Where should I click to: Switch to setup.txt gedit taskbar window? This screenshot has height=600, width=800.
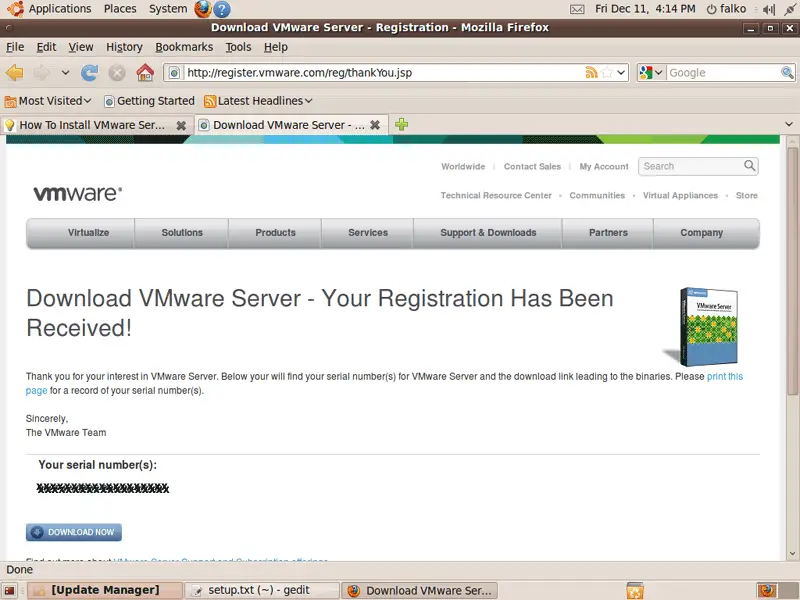261,590
